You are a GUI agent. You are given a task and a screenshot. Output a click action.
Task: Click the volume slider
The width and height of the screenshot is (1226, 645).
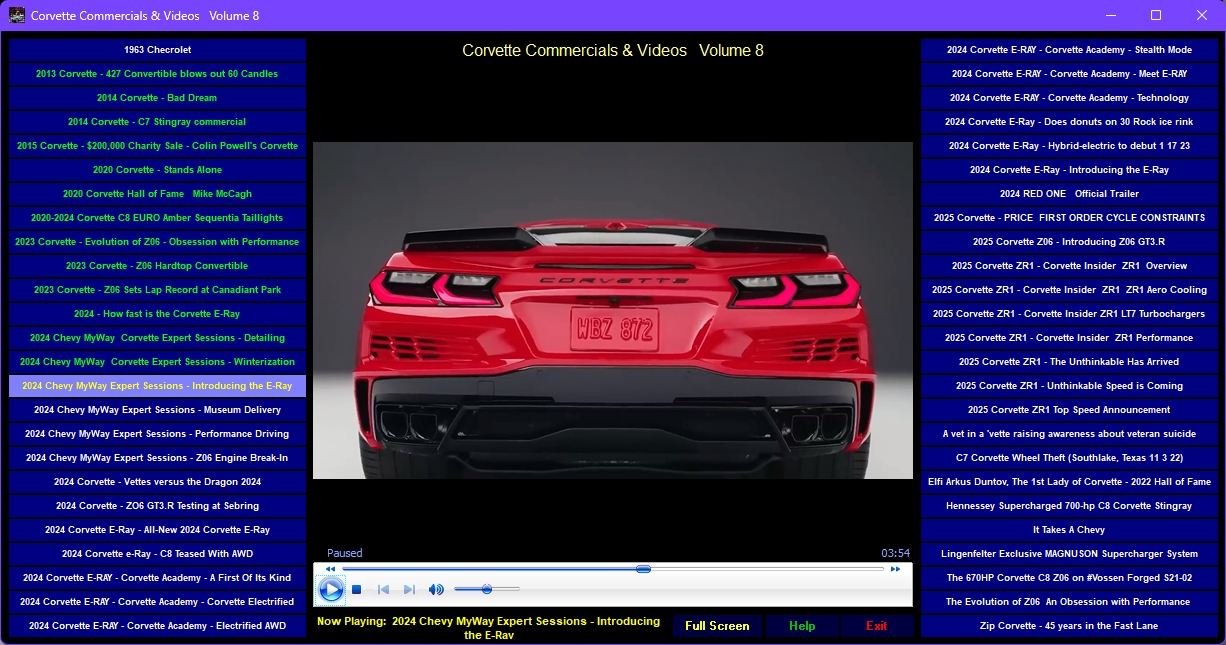tap(487, 590)
